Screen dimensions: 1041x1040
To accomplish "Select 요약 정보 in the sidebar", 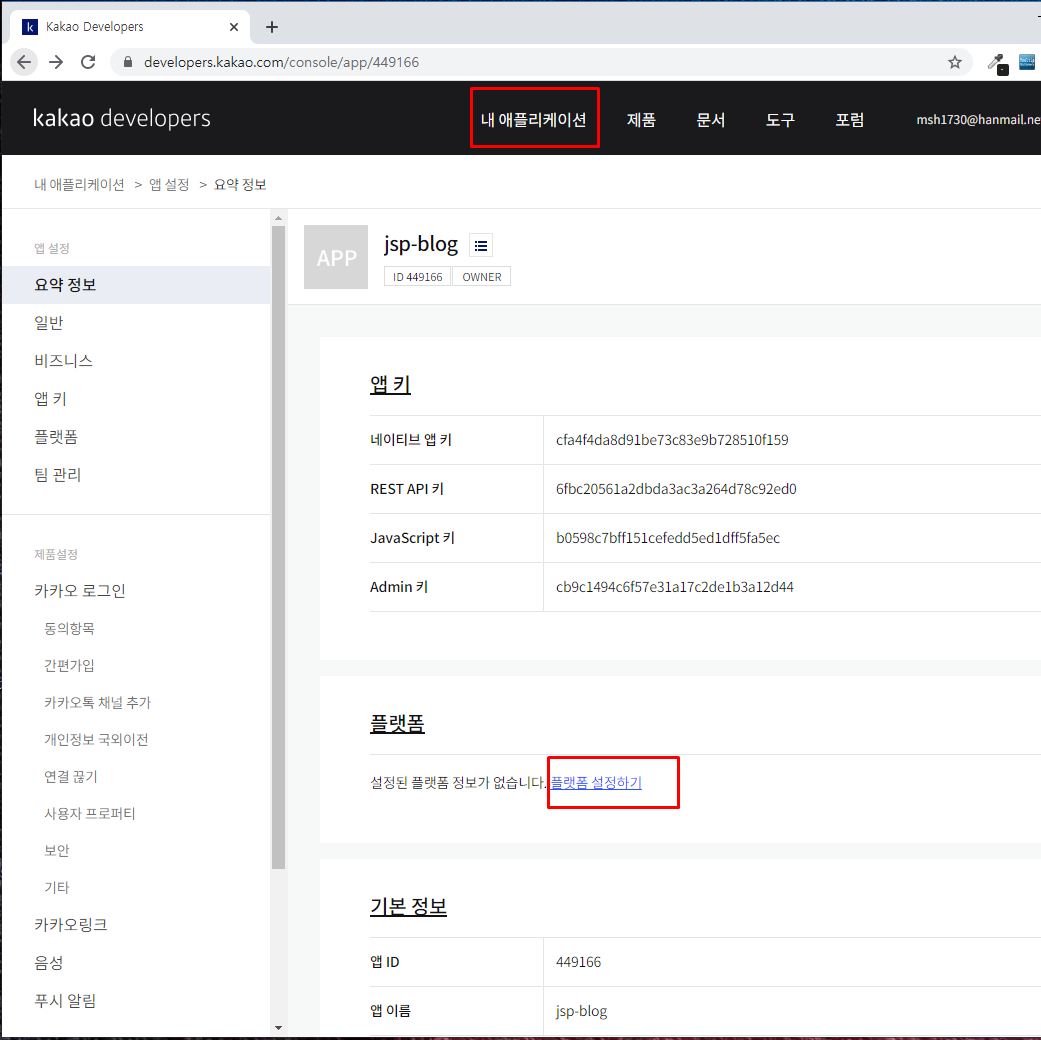I will 136,285.
